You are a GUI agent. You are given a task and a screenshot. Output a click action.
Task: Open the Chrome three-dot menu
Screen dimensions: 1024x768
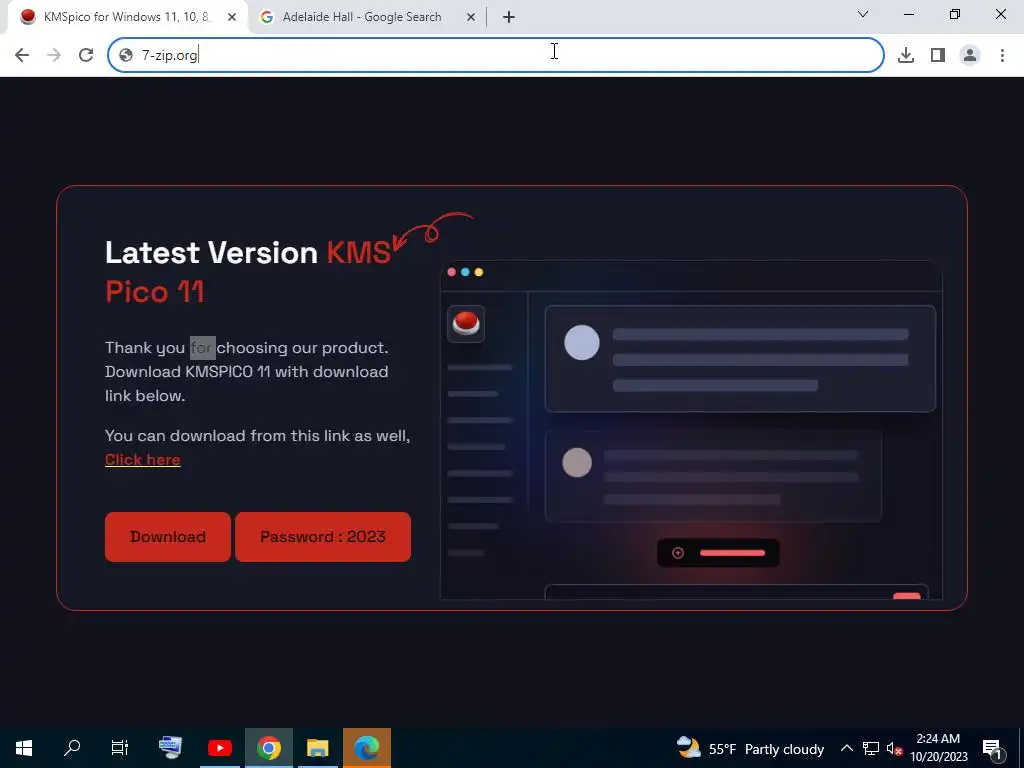(x=1002, y=55)
